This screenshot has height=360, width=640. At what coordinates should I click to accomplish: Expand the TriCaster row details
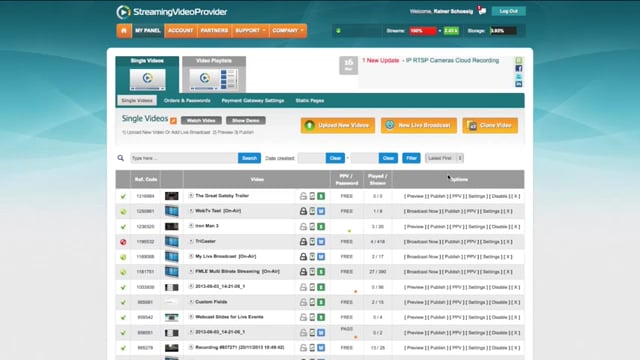191,241
